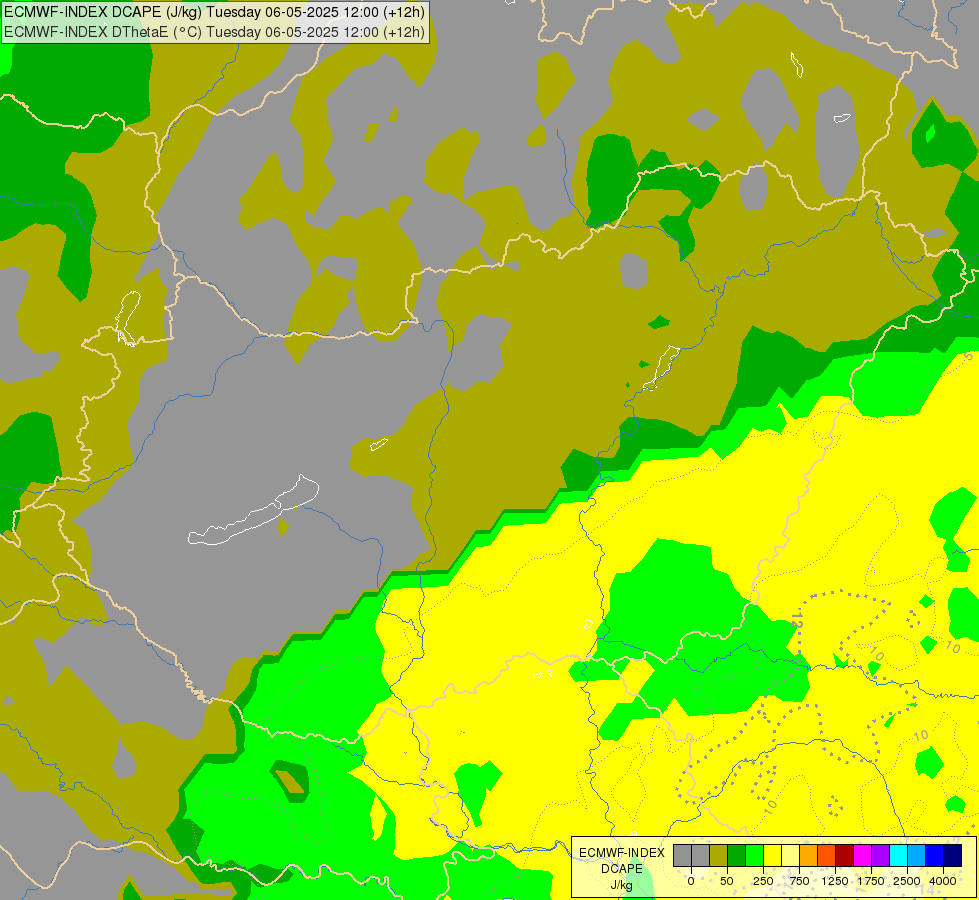Pick the light orange legend swatch
The image size is (979, 900).
(809, 856)
